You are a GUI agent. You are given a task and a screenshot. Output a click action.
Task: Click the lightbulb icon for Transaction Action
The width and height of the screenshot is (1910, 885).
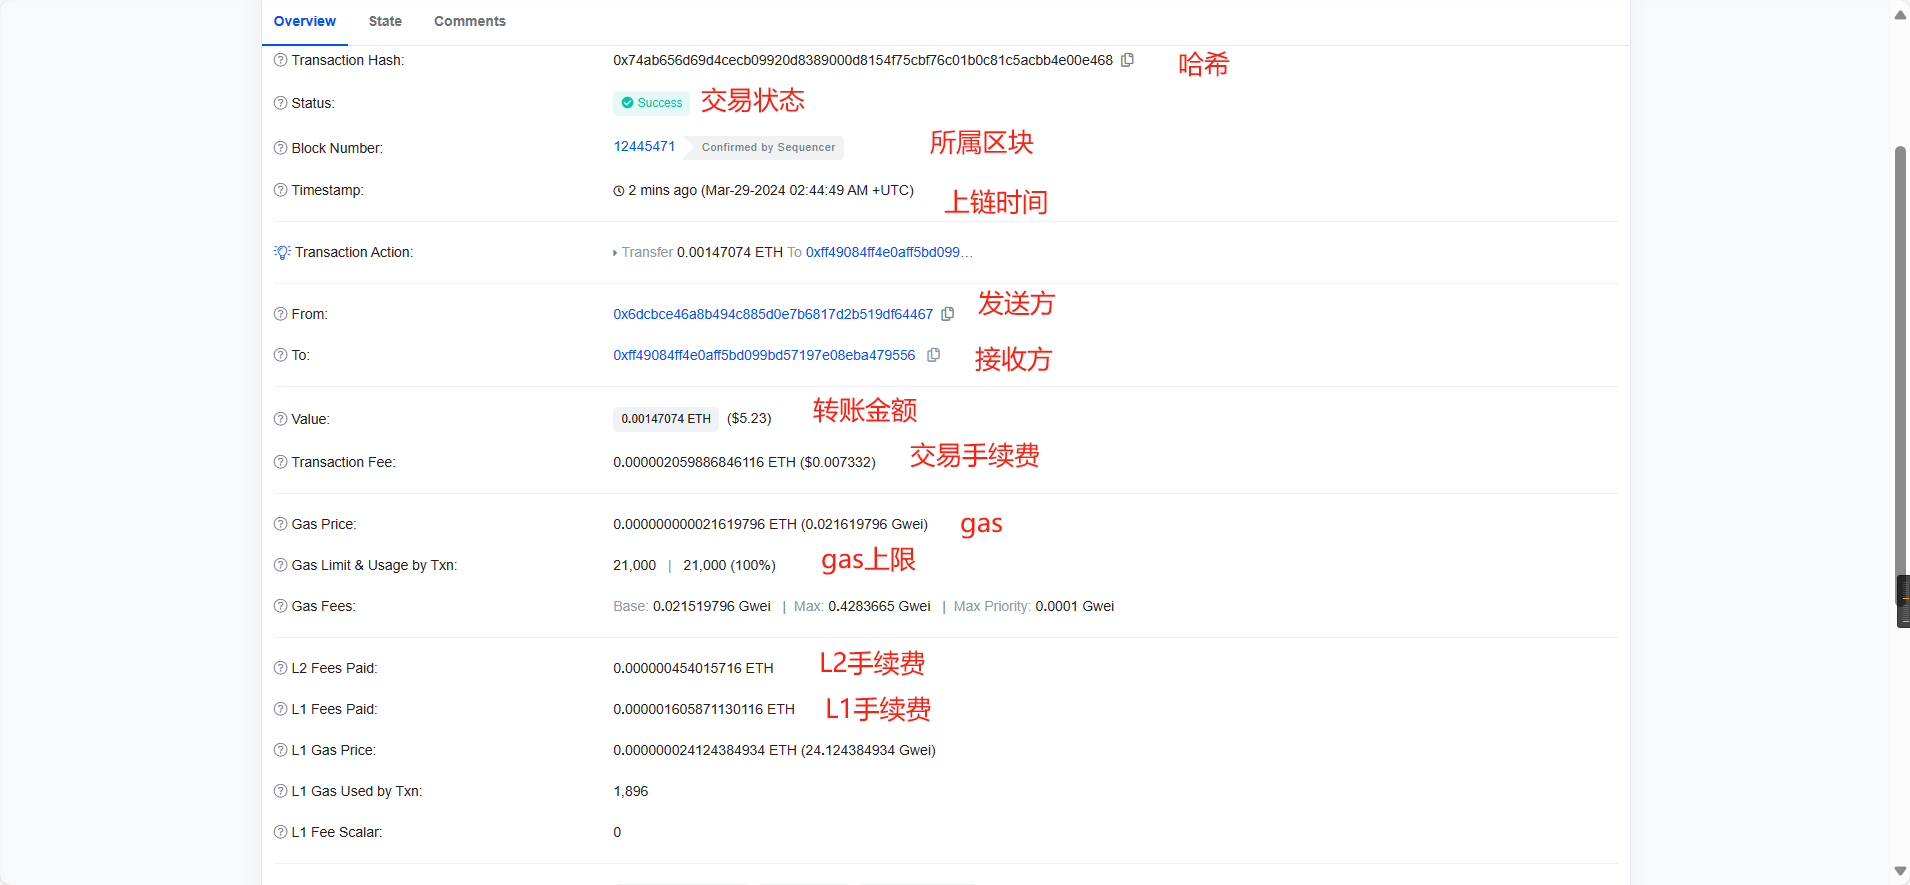tap(282, 252)
